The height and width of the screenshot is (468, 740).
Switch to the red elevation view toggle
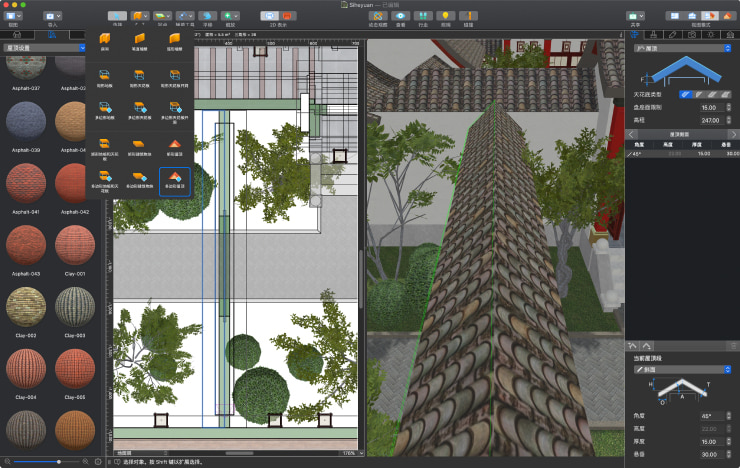tap(287, 16)
